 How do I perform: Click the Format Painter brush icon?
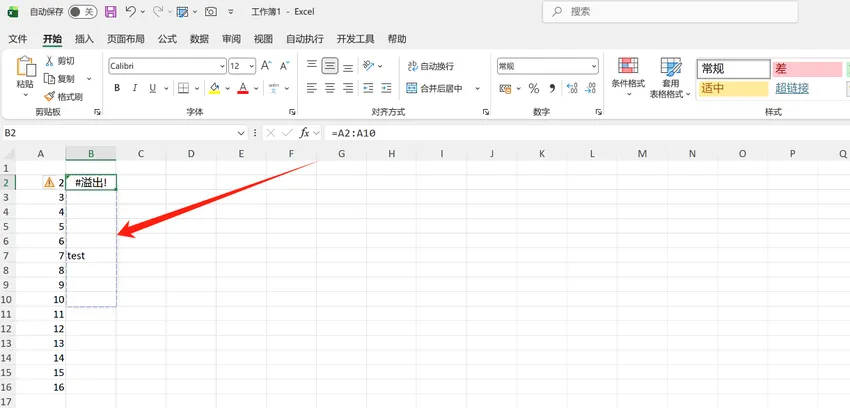pos(49,96)
